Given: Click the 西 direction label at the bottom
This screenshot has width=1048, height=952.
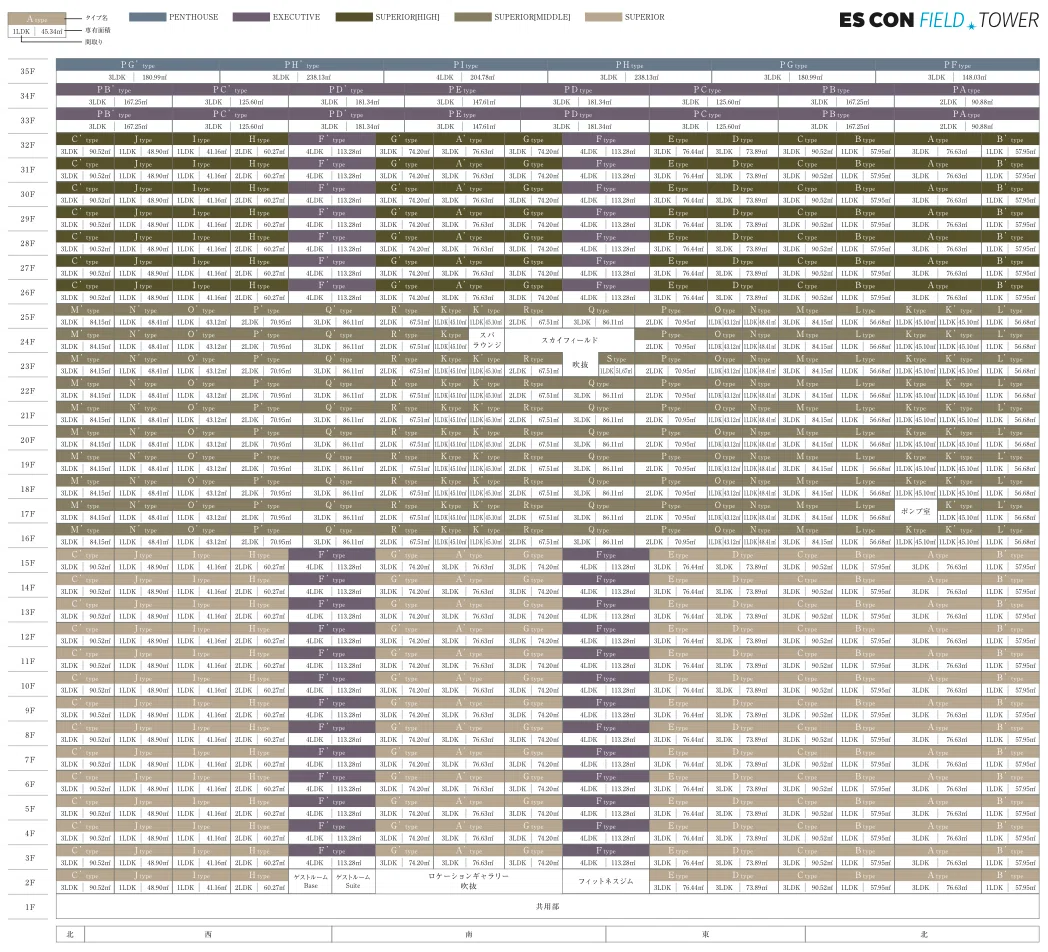Looking at the screenshot, I should coord(208,935).
